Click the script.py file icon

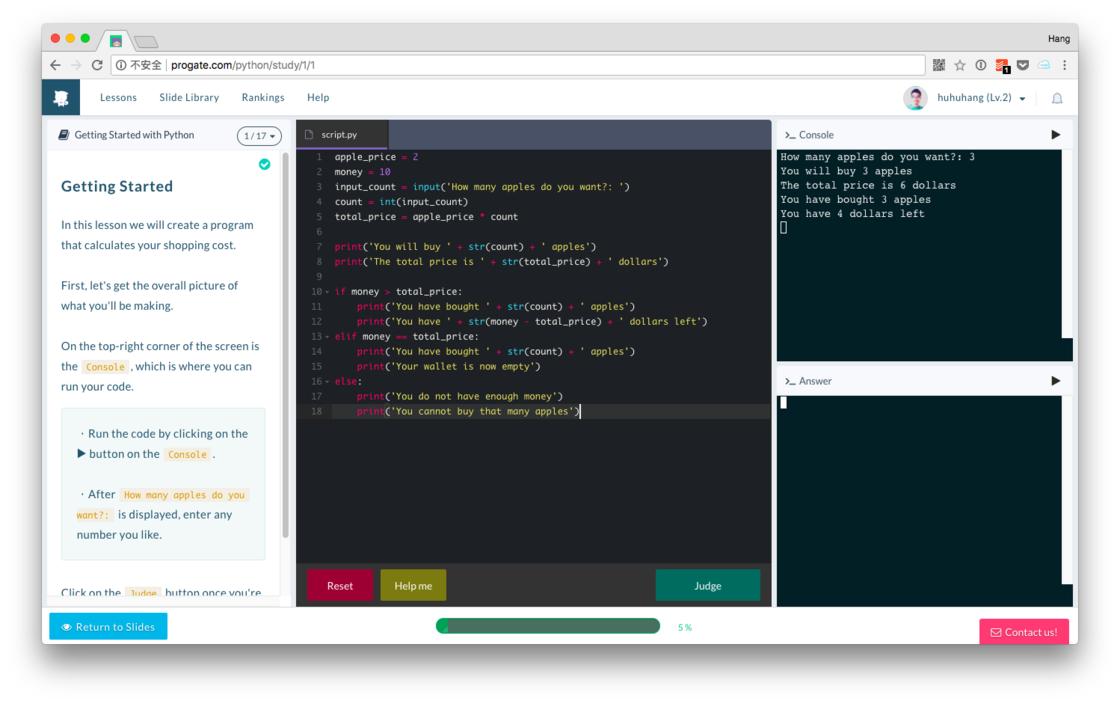click(309, 134)
